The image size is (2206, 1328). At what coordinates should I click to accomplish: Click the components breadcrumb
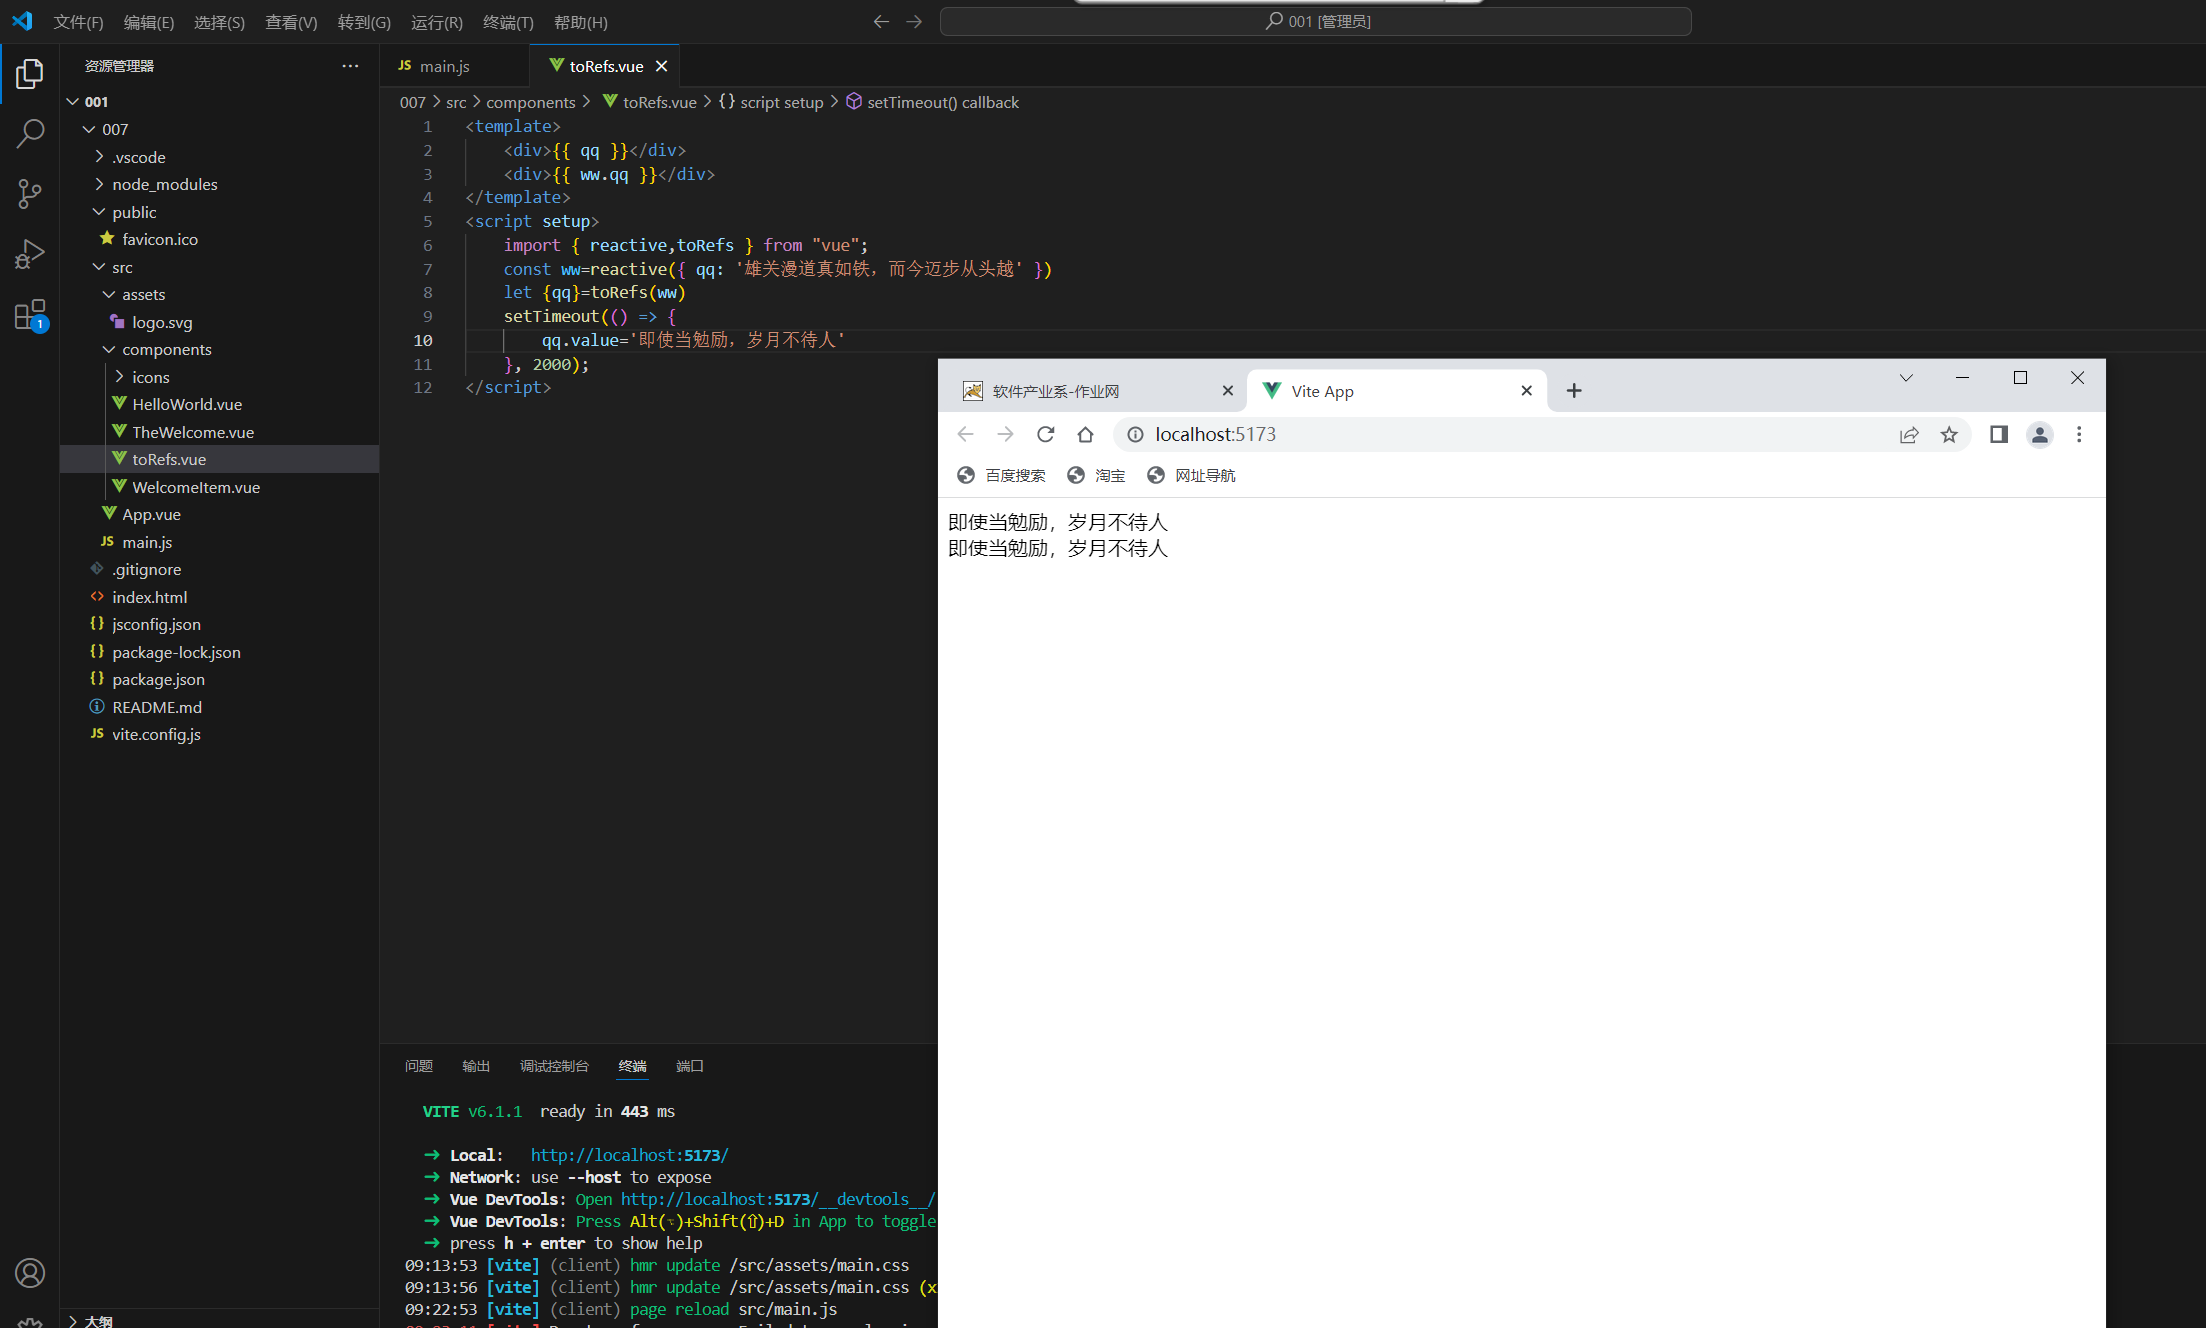530,102
